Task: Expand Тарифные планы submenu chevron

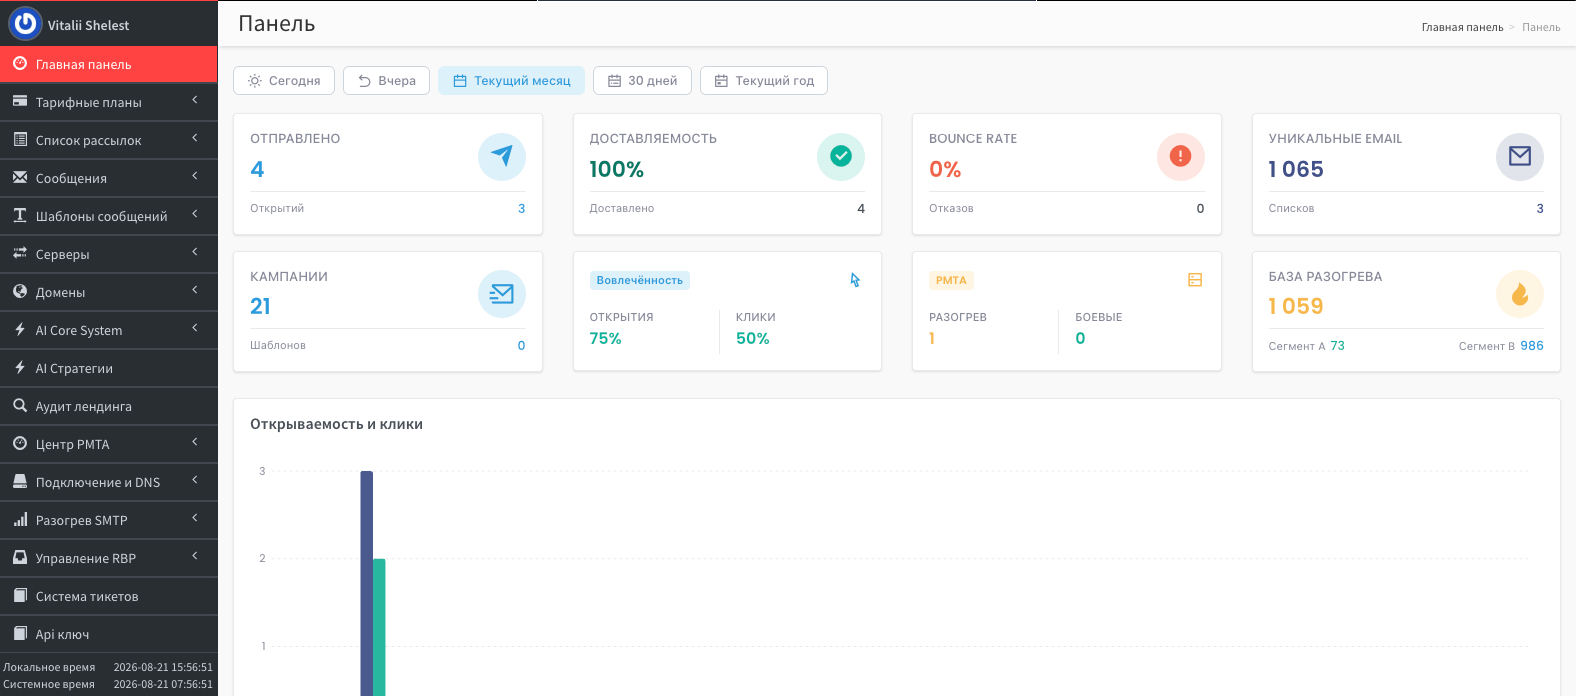Action: [195, 100]
